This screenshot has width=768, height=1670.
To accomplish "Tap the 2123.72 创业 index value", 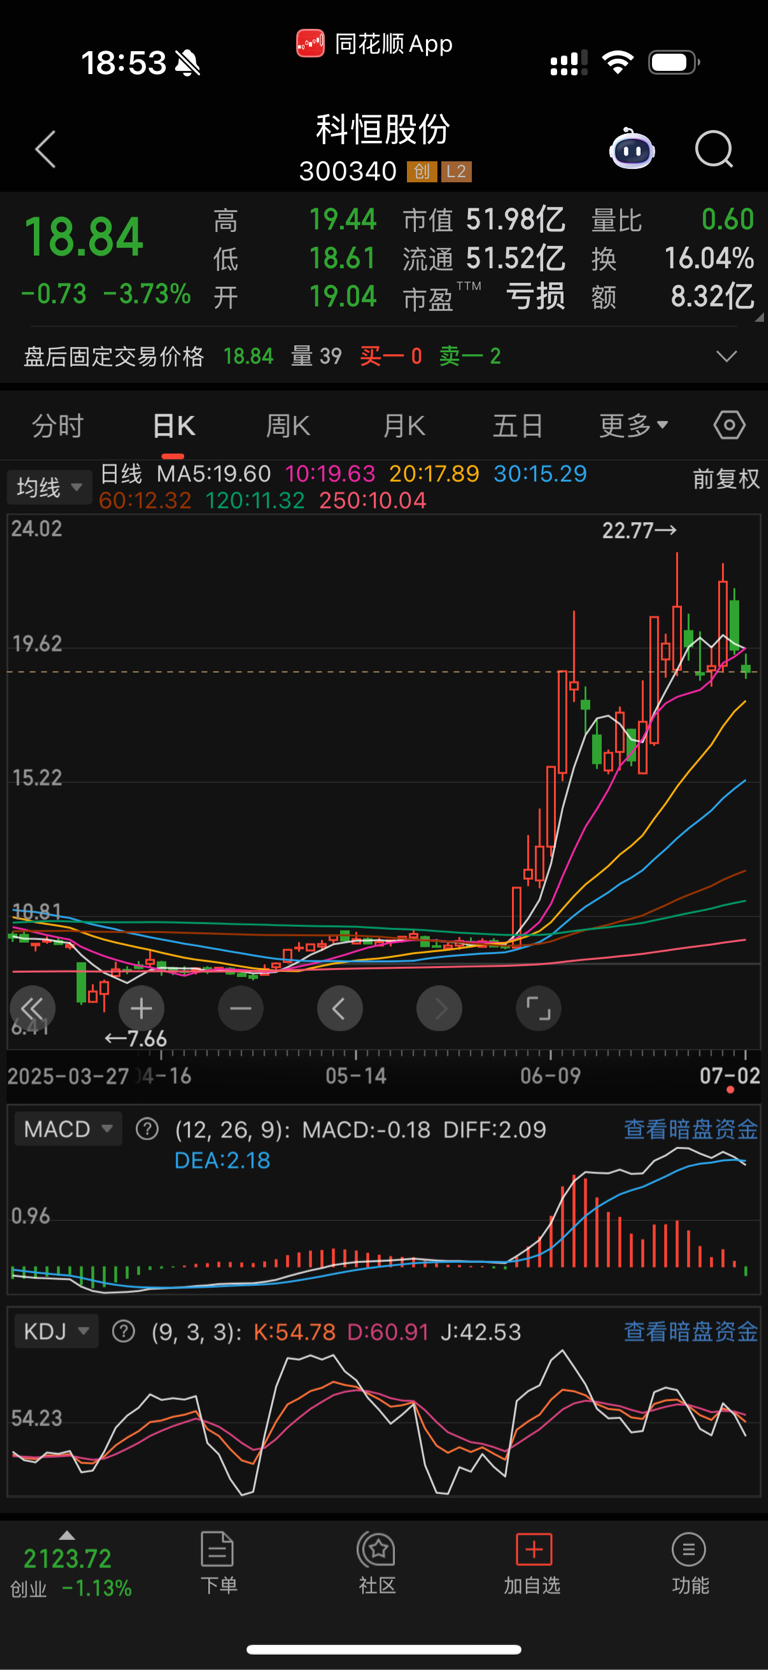I will [x=67, y=1558].
